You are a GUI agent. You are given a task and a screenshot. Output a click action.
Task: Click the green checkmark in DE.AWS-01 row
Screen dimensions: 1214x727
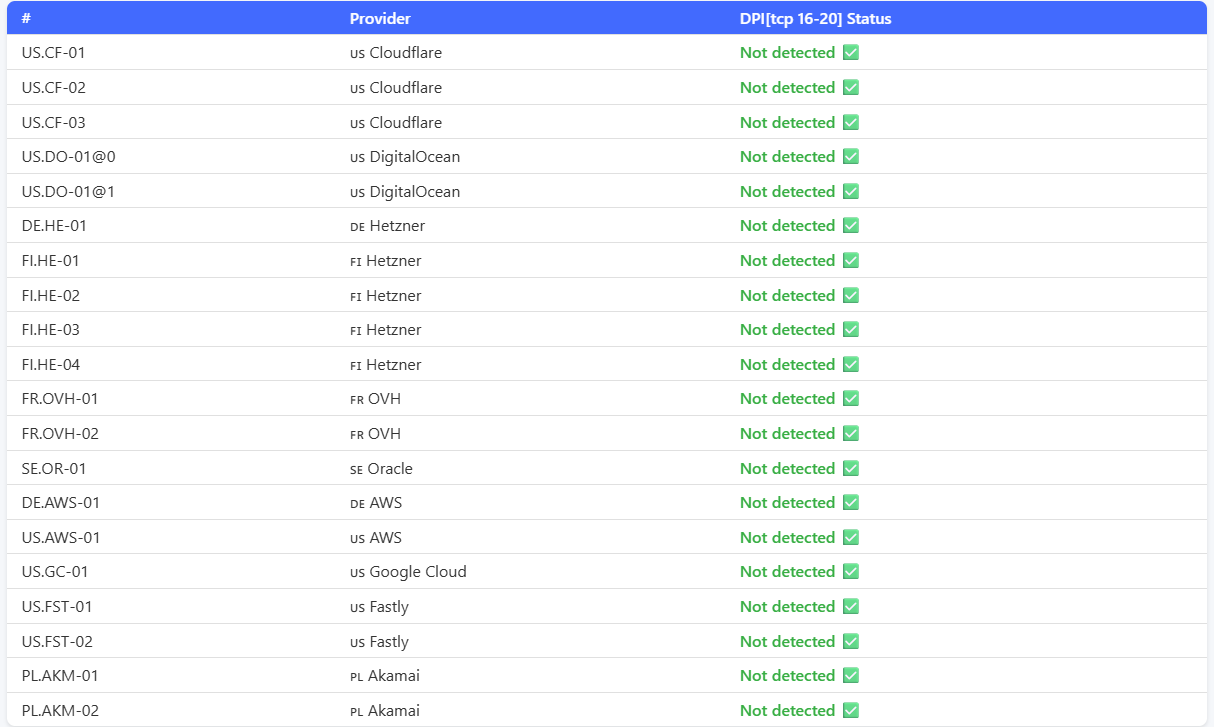(851, 503)
